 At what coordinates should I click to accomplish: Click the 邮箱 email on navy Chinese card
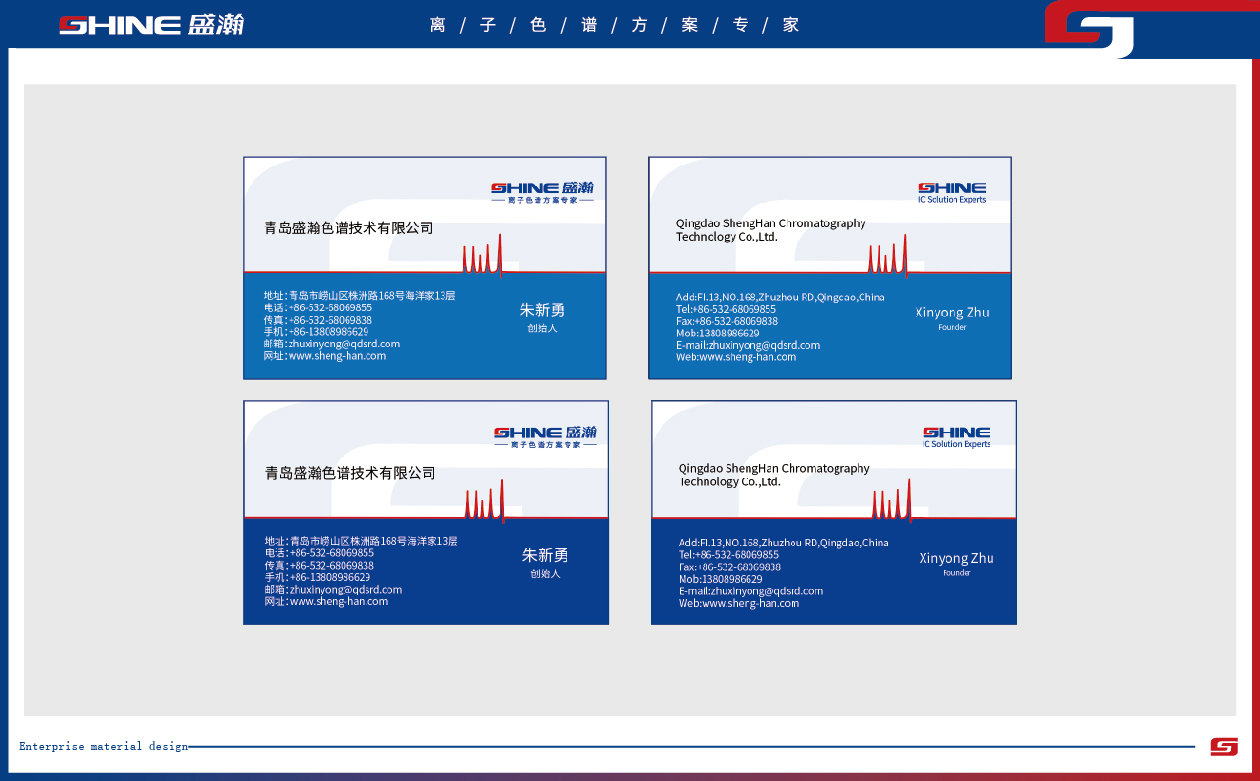(333, 589)
